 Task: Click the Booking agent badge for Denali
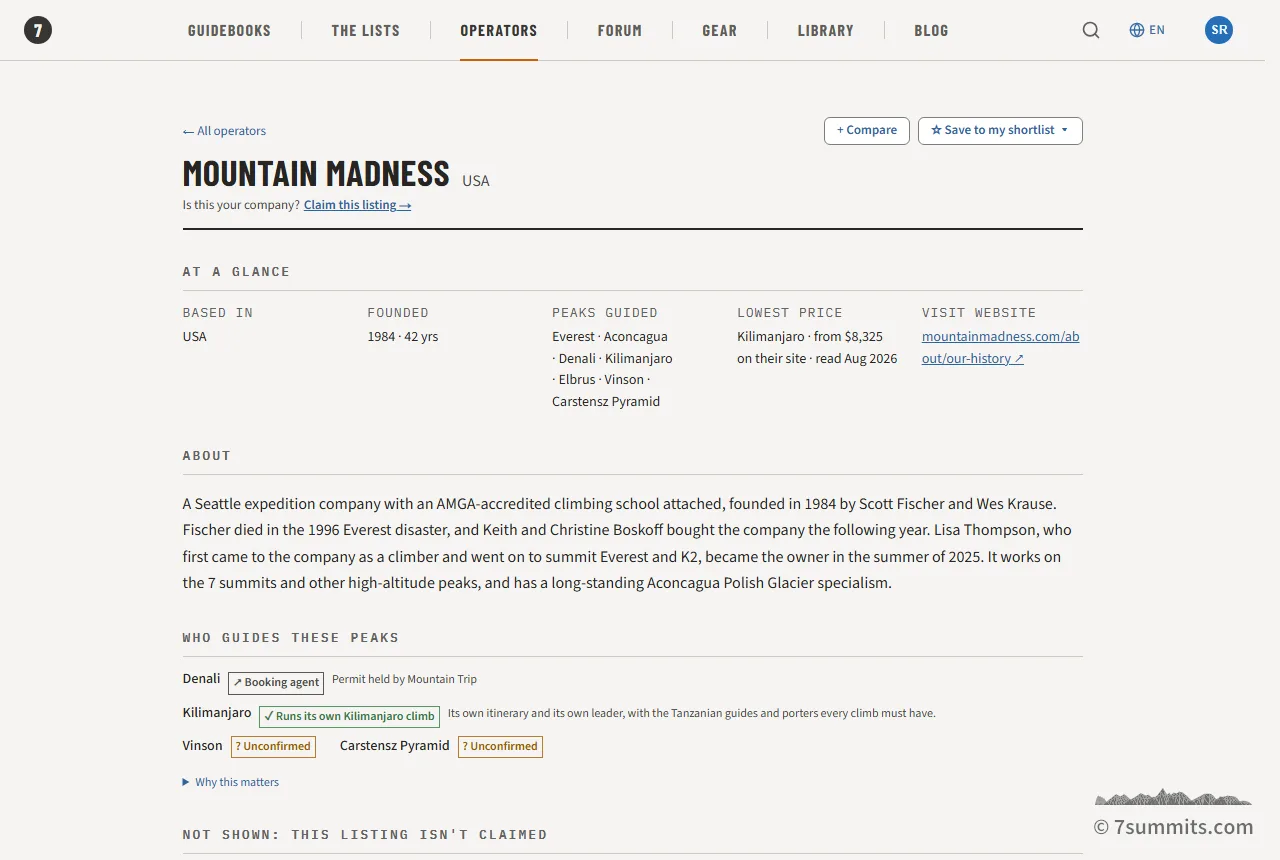(x=276, y=683)
